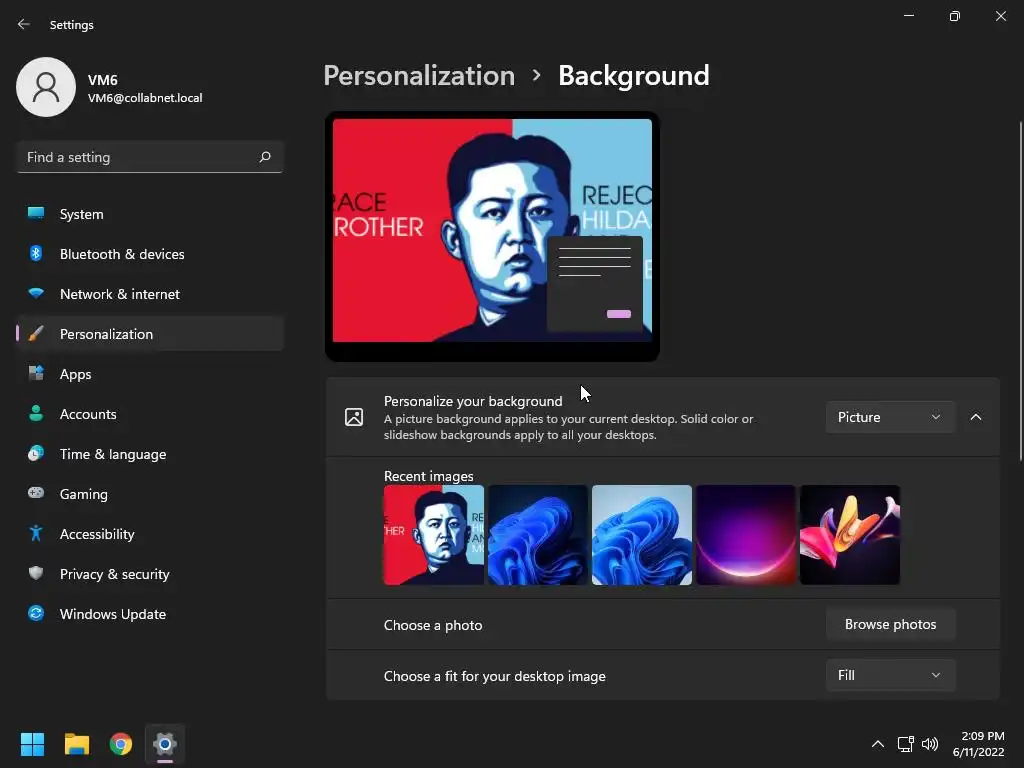Click the search magnifier in Find a setting

(x=264, y=157)
